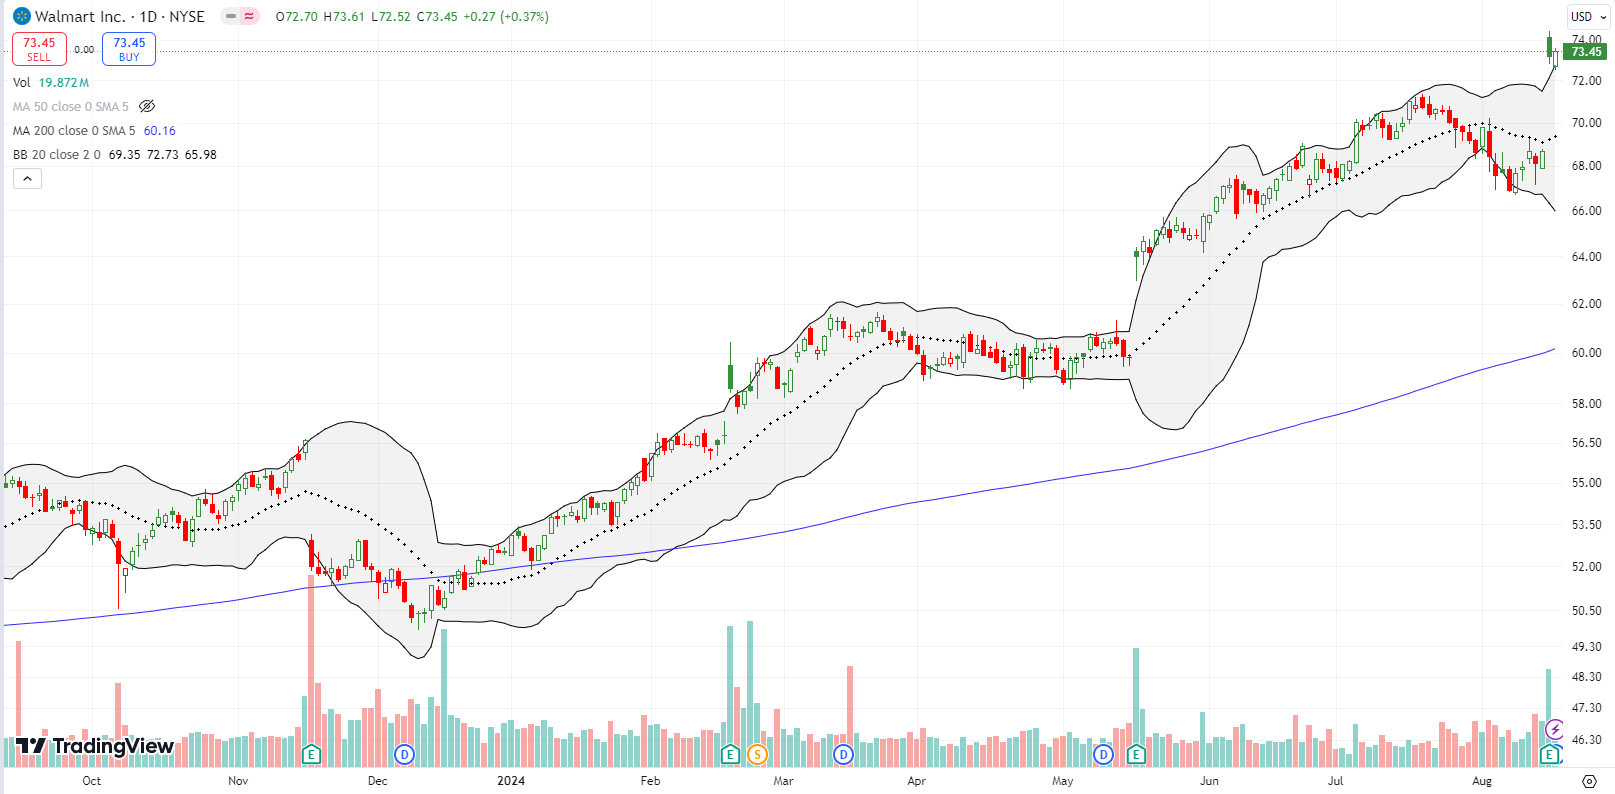The width and height of the screenshot is (1615, 794).
Task: Select the BB 20 close indicator legend
Action: click(x=56, y=155)
